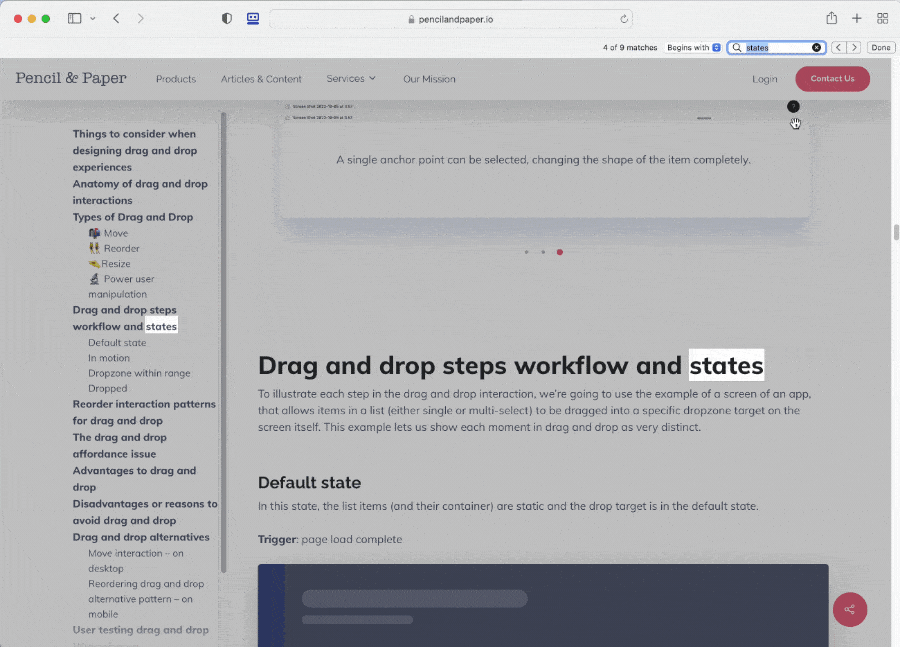Viewport: 900px width, 647px height.
Task: Open the pink floating share button
Action: pos(850,610)
